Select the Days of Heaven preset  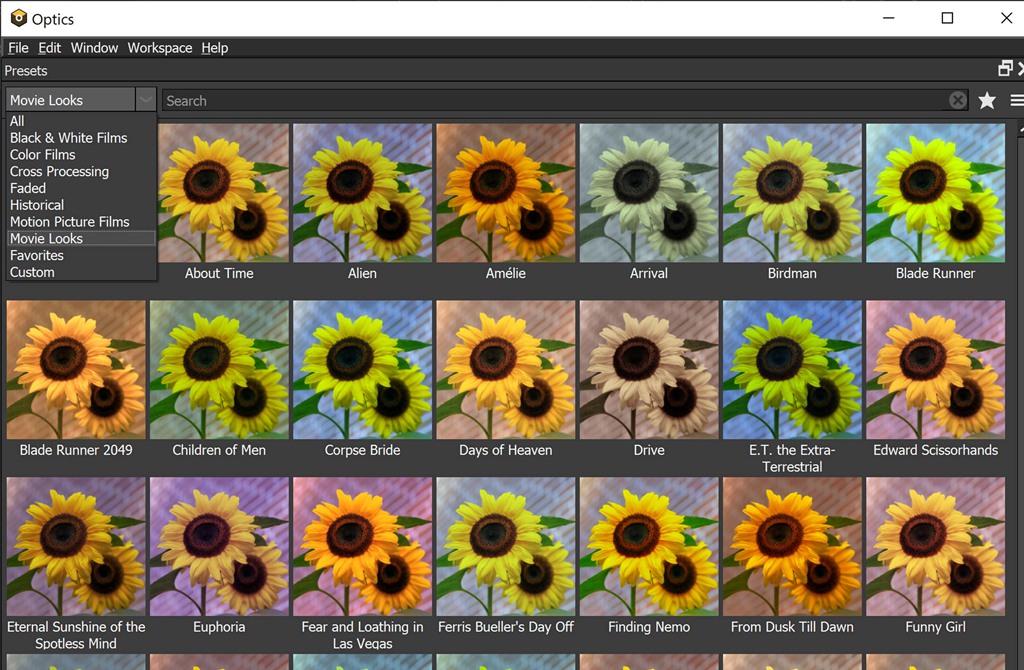505,370
